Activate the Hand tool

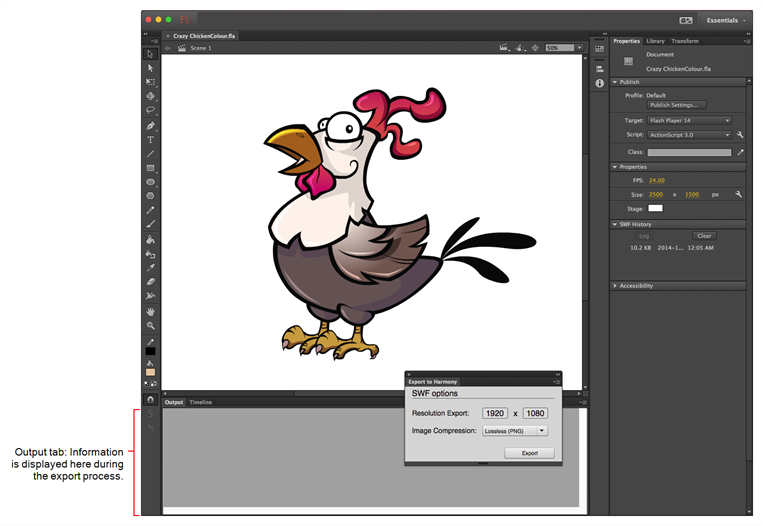click(151, 312)
